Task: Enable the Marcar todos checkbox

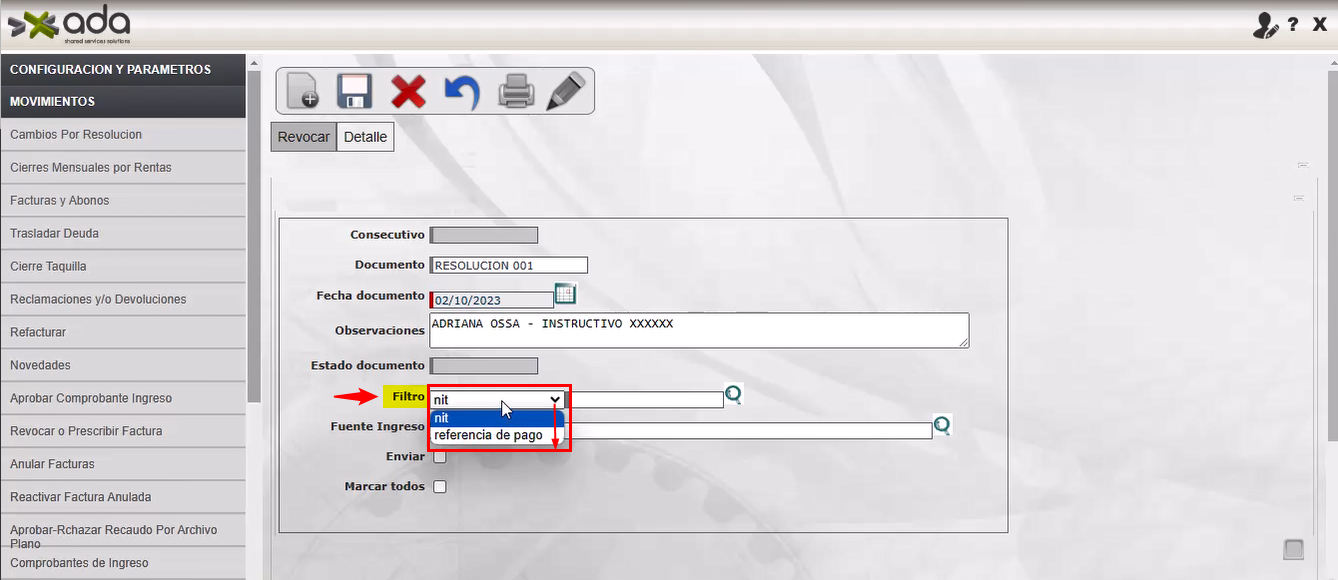Action: (x=439, y=487)
